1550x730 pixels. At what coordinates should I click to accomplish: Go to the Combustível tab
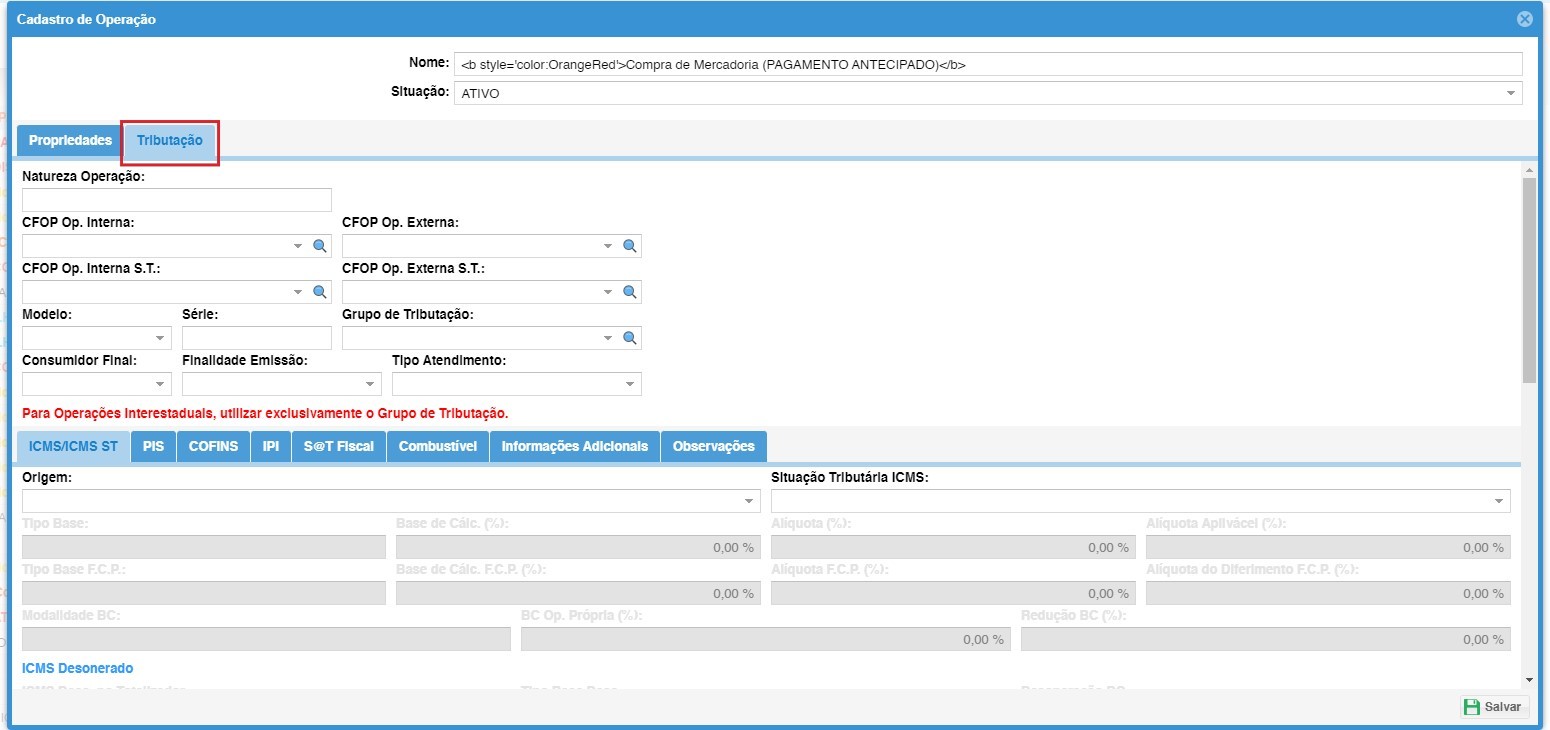tap(437, 446)
